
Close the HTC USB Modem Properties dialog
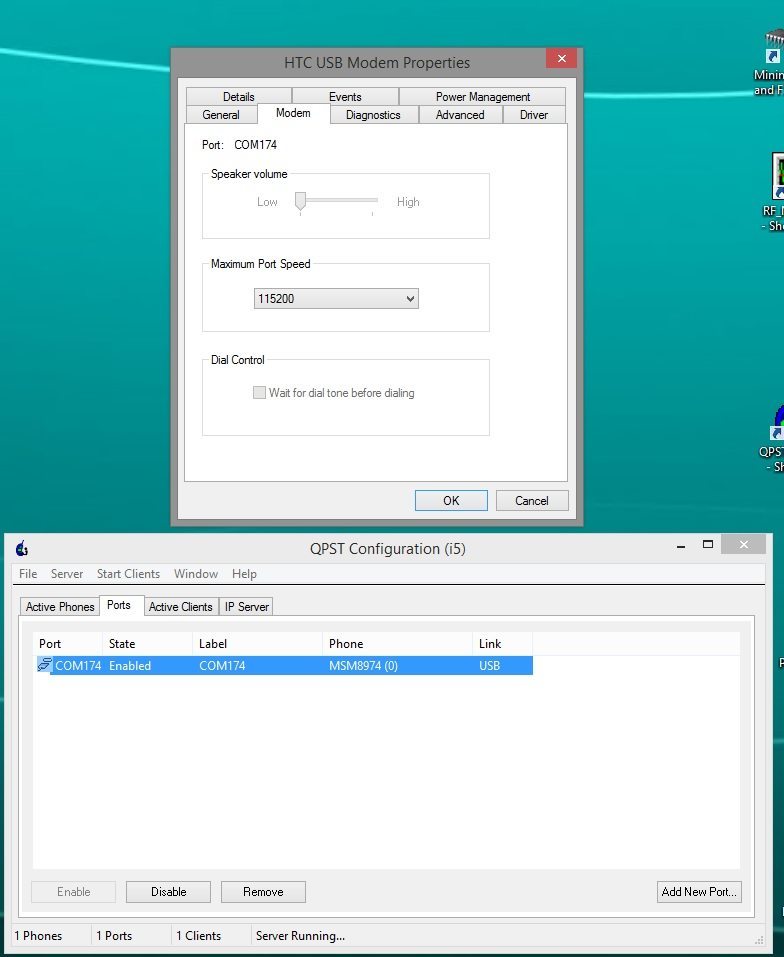coord(561,59)
